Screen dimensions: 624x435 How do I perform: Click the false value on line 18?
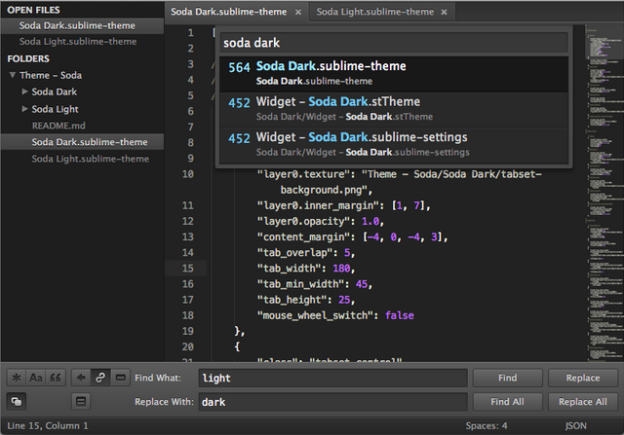(x=399, y=315)
